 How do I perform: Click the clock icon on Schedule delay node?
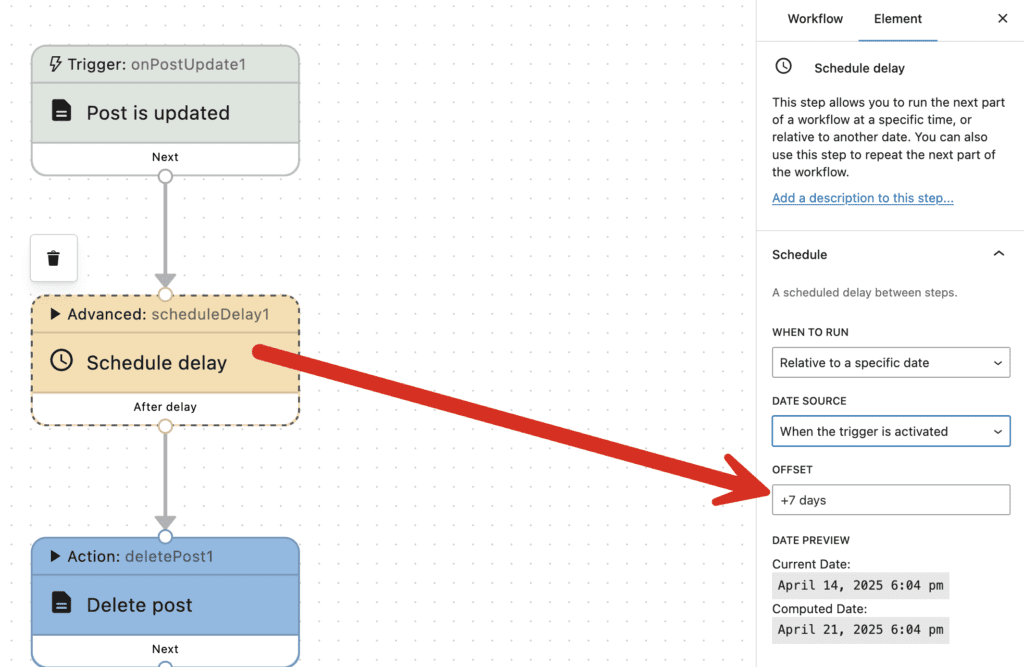62,361
